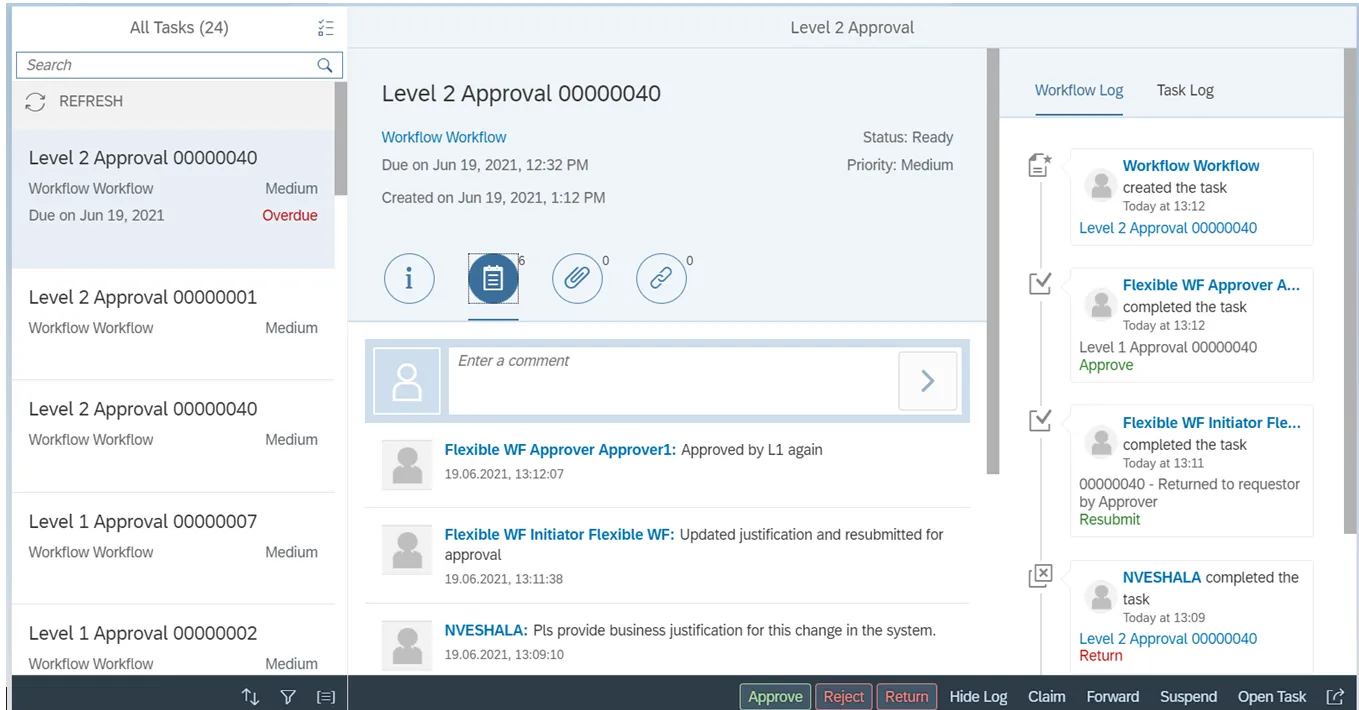Open the Related Objects link icon tab

[x=661, y=278]
